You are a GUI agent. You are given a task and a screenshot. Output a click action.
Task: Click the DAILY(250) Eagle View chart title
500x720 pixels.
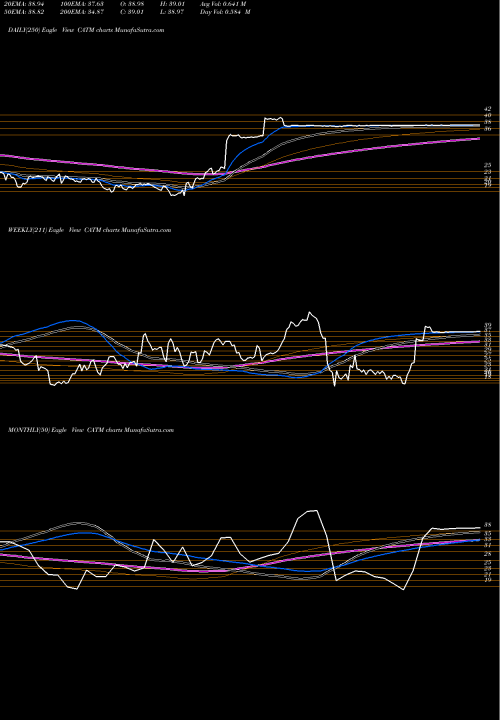(86, 30)
